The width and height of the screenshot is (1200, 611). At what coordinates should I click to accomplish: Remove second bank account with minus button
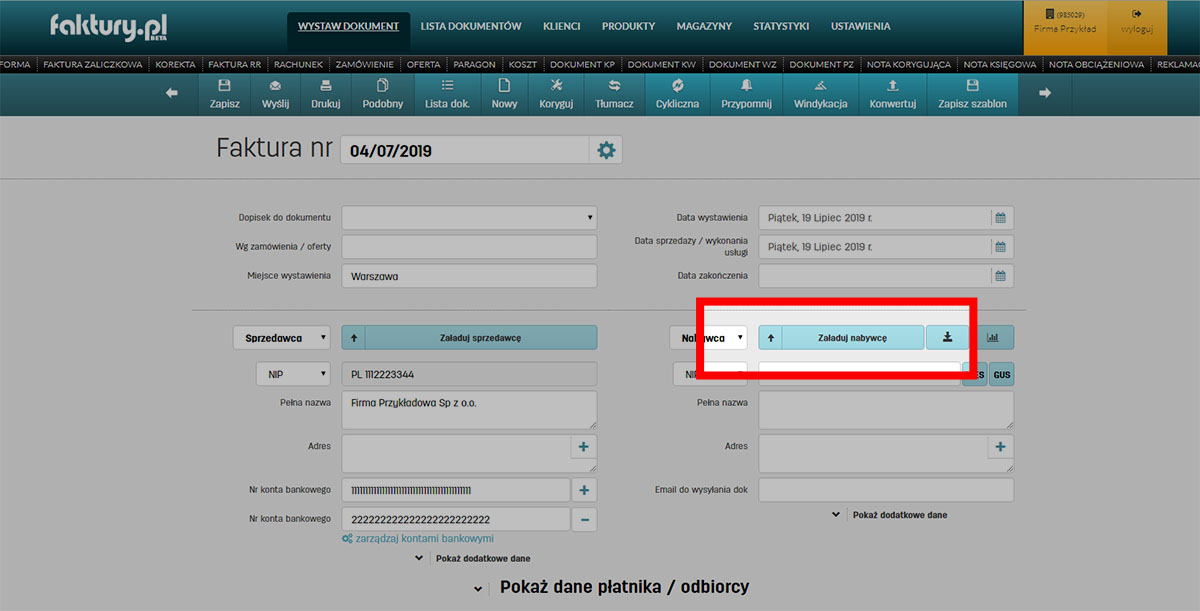point(585,519)
